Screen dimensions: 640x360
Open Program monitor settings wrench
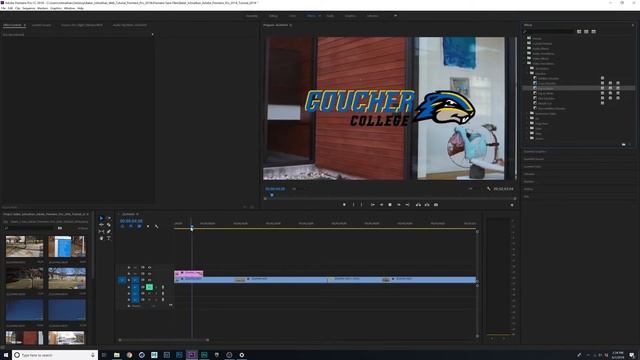click(x=489, y=189)
